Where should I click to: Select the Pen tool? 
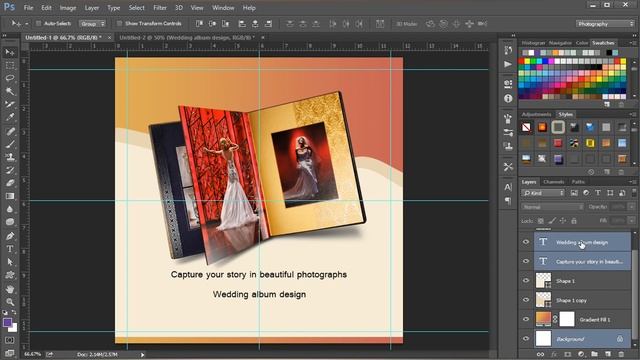10,236
